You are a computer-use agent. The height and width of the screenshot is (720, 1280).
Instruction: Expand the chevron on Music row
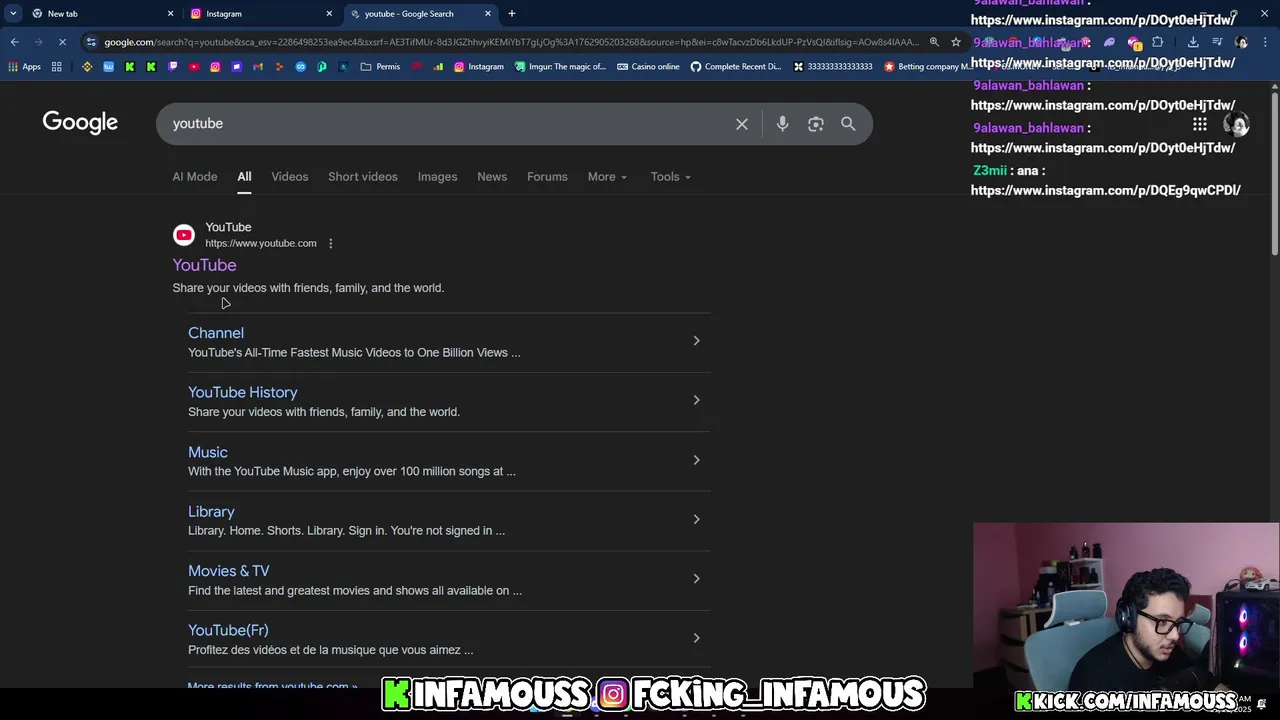pyautogui.click(x=696, y=460)
